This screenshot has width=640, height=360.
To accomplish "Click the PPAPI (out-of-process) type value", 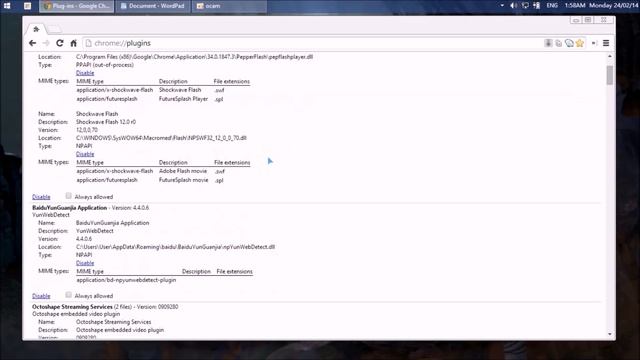I will (104, 65).
